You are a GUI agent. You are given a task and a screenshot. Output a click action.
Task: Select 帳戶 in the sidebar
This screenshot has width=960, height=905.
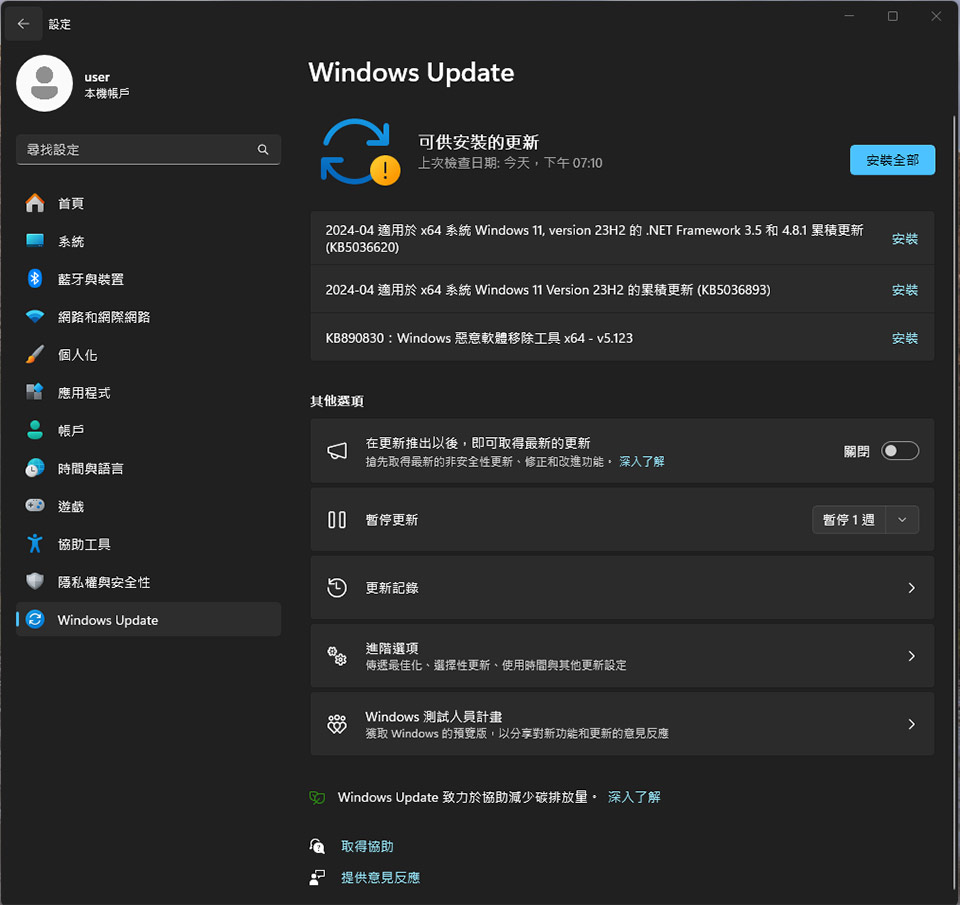(149, 430)
